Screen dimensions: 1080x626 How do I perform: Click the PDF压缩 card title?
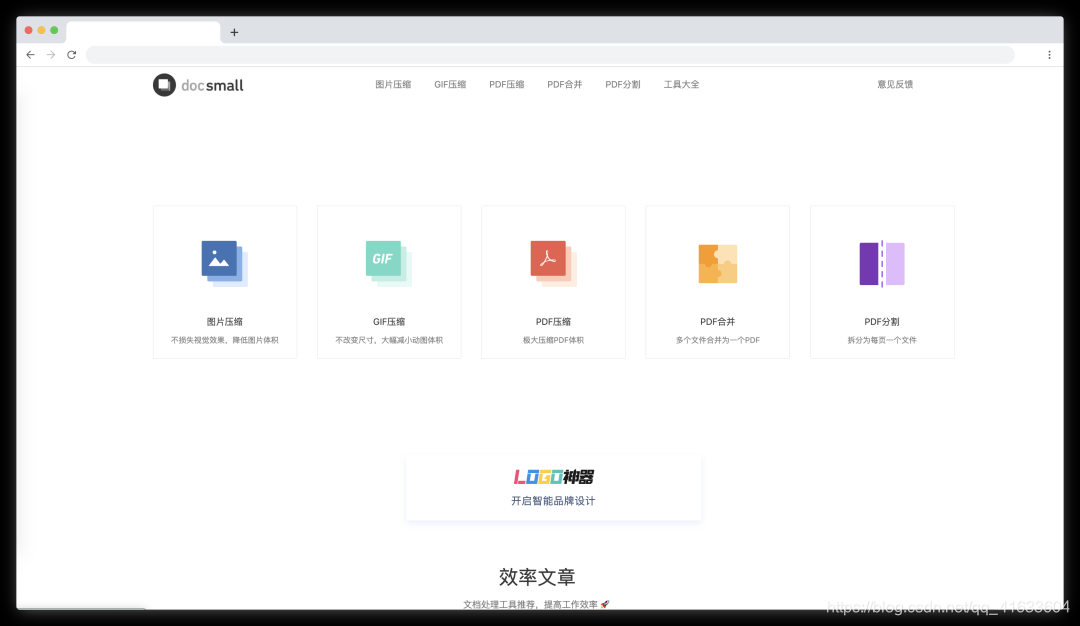[x=553, y=322]
